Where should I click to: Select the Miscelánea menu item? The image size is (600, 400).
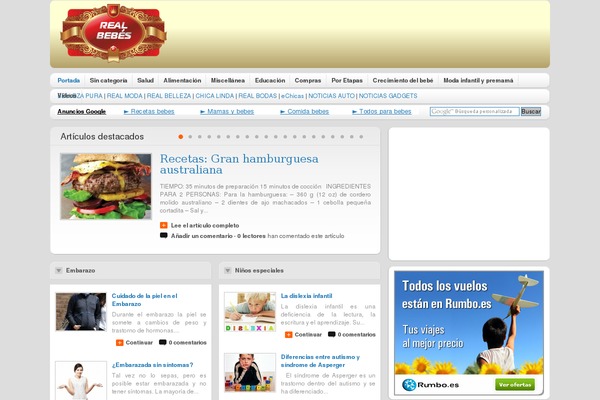coord(228,80)
